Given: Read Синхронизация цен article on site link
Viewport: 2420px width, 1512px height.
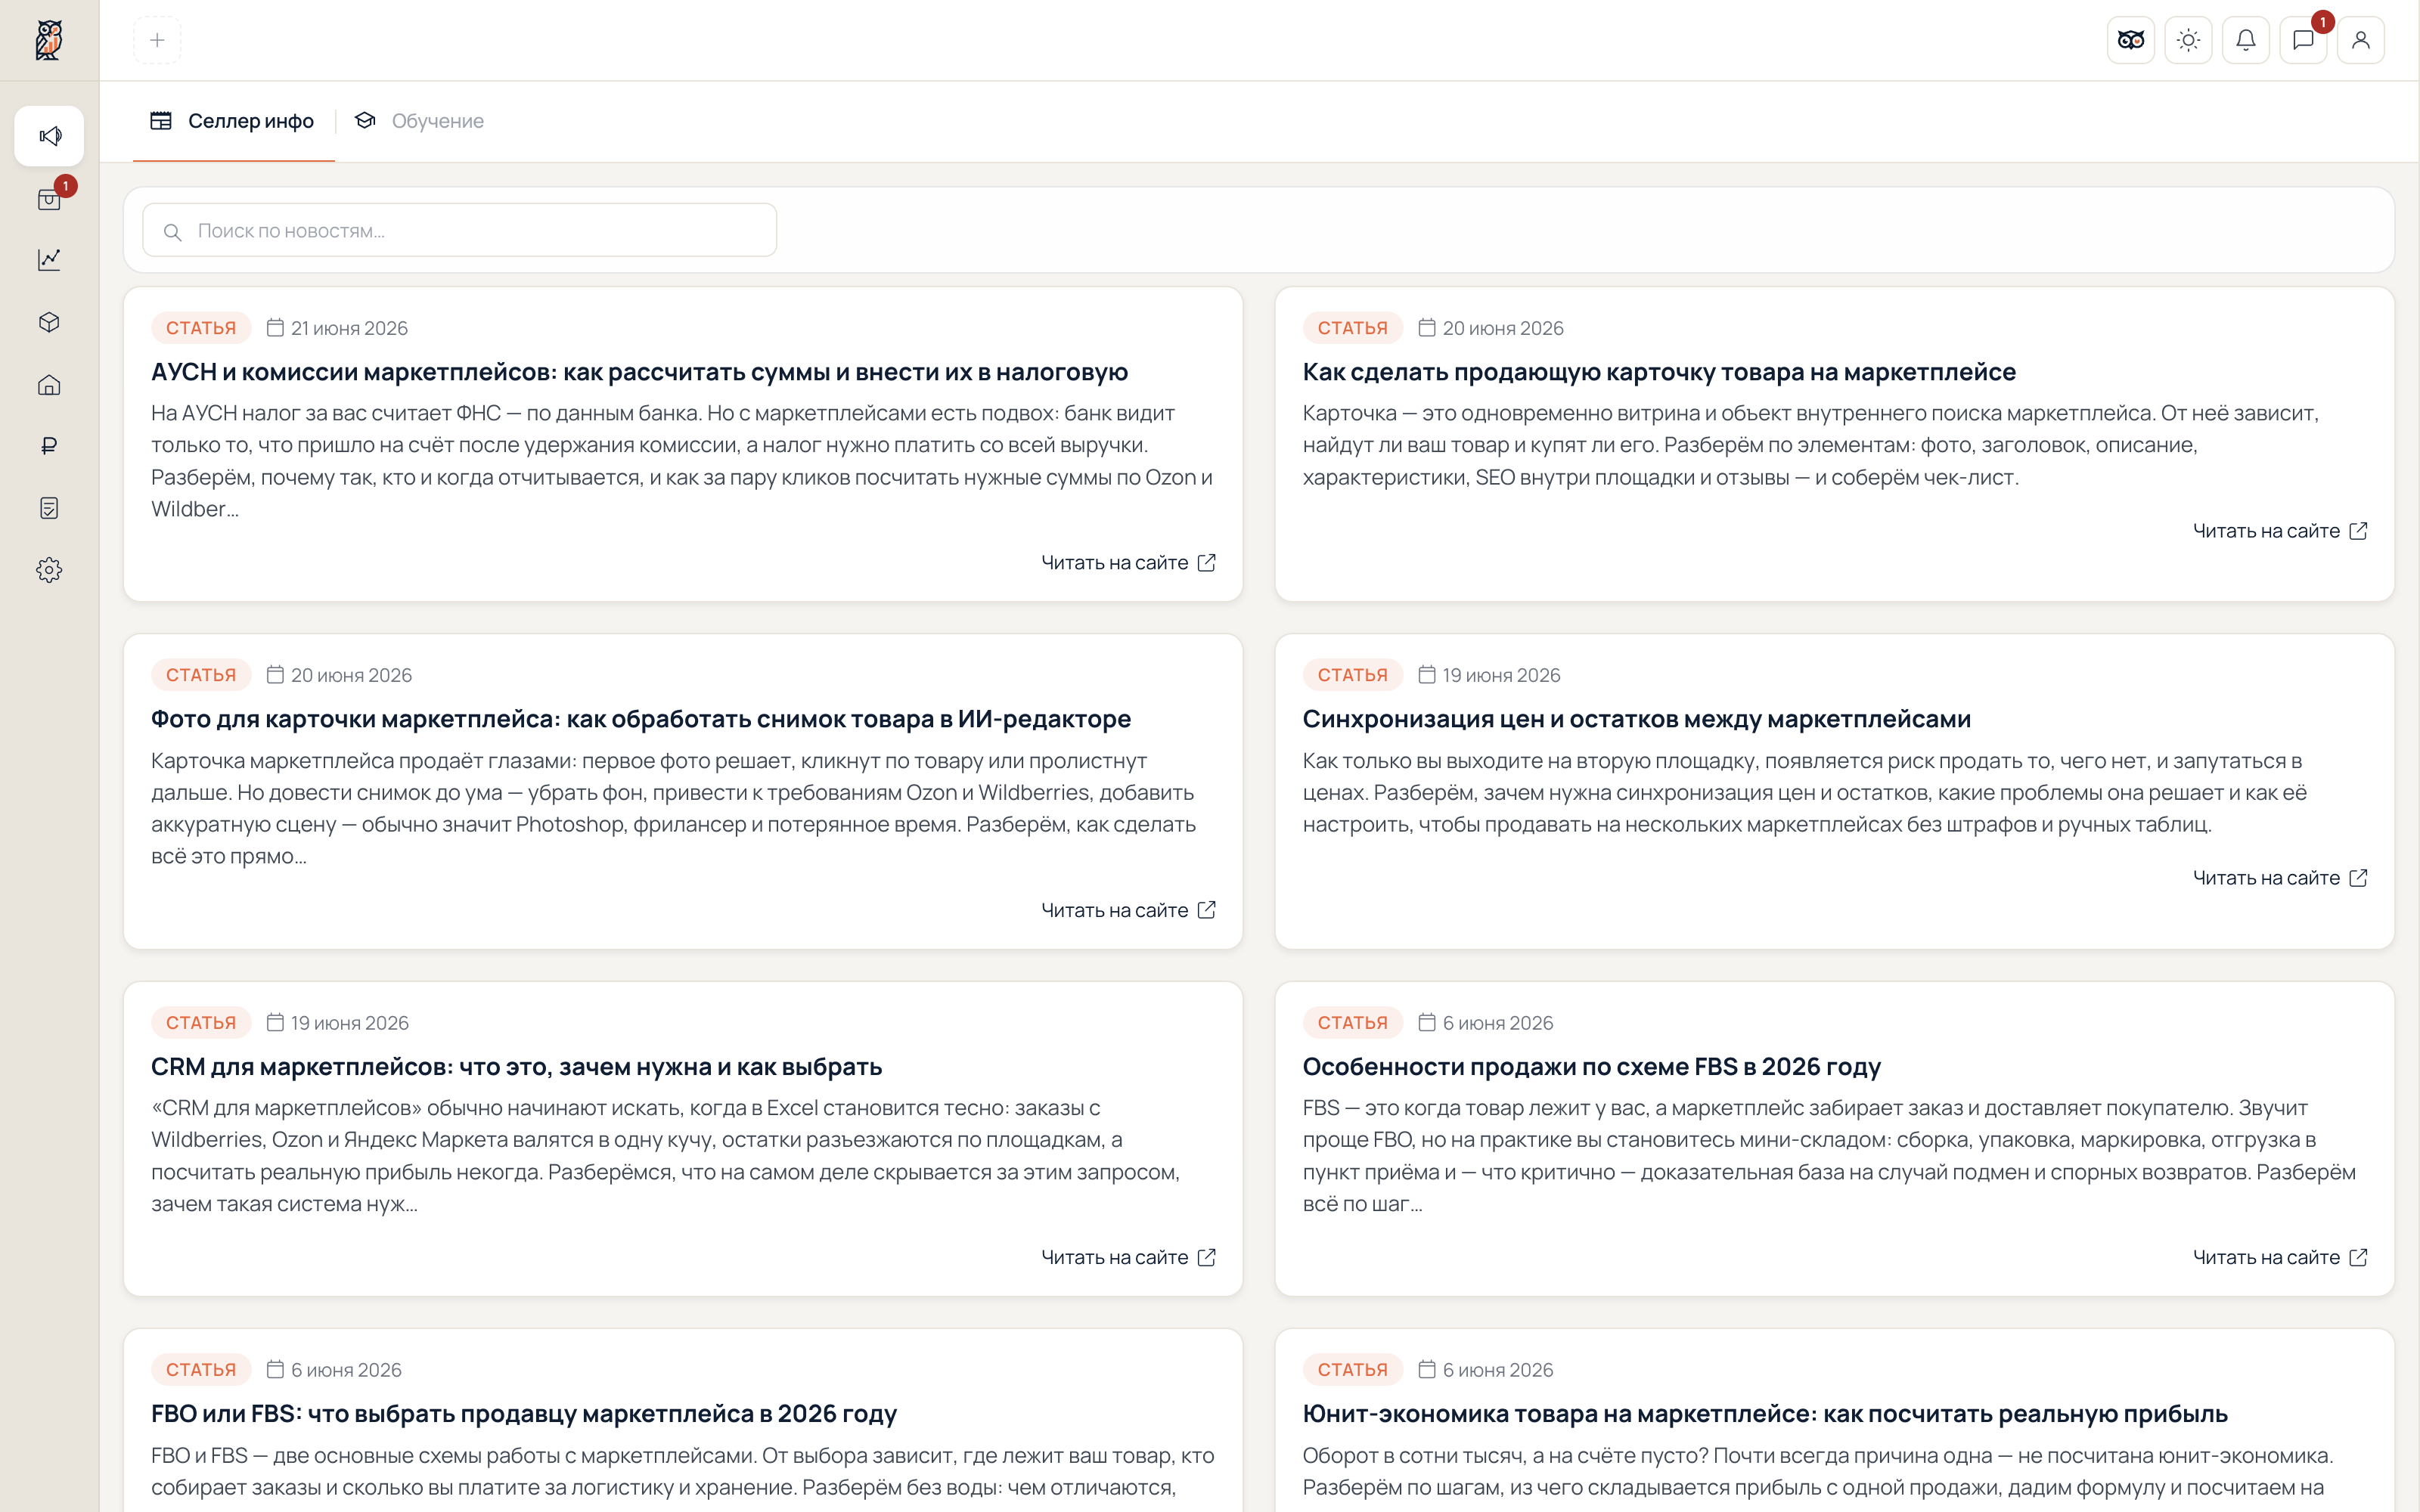Looking at the screenshot, I should [x=2280, y=878].
